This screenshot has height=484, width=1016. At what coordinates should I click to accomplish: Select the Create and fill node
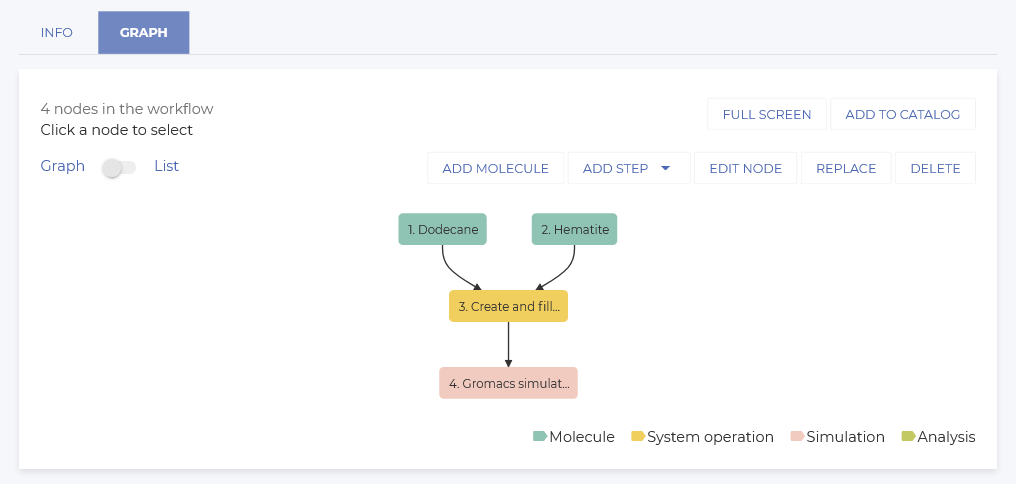coord(508,306)
